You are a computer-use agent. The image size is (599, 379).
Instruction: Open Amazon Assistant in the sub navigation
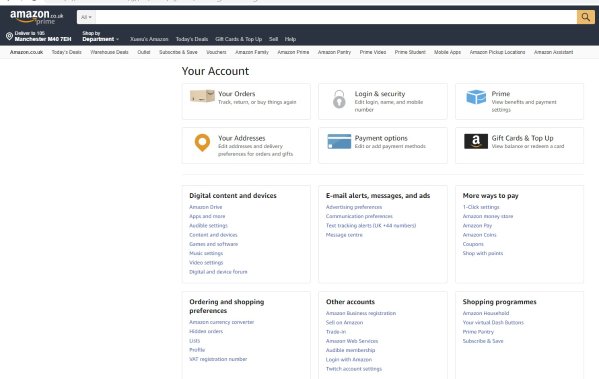pos(554,52)
